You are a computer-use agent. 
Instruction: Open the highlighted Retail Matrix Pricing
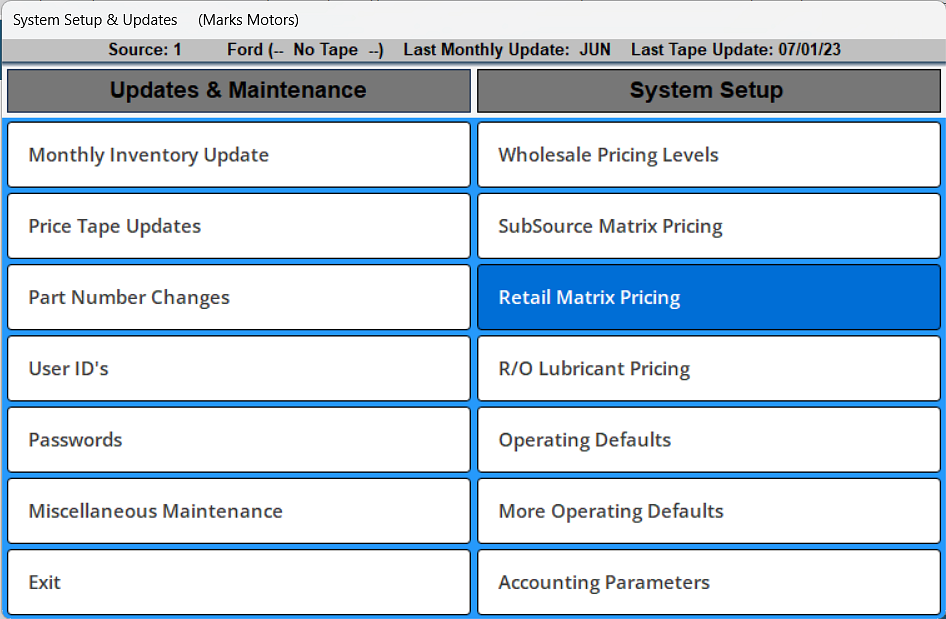pos(708,297)
